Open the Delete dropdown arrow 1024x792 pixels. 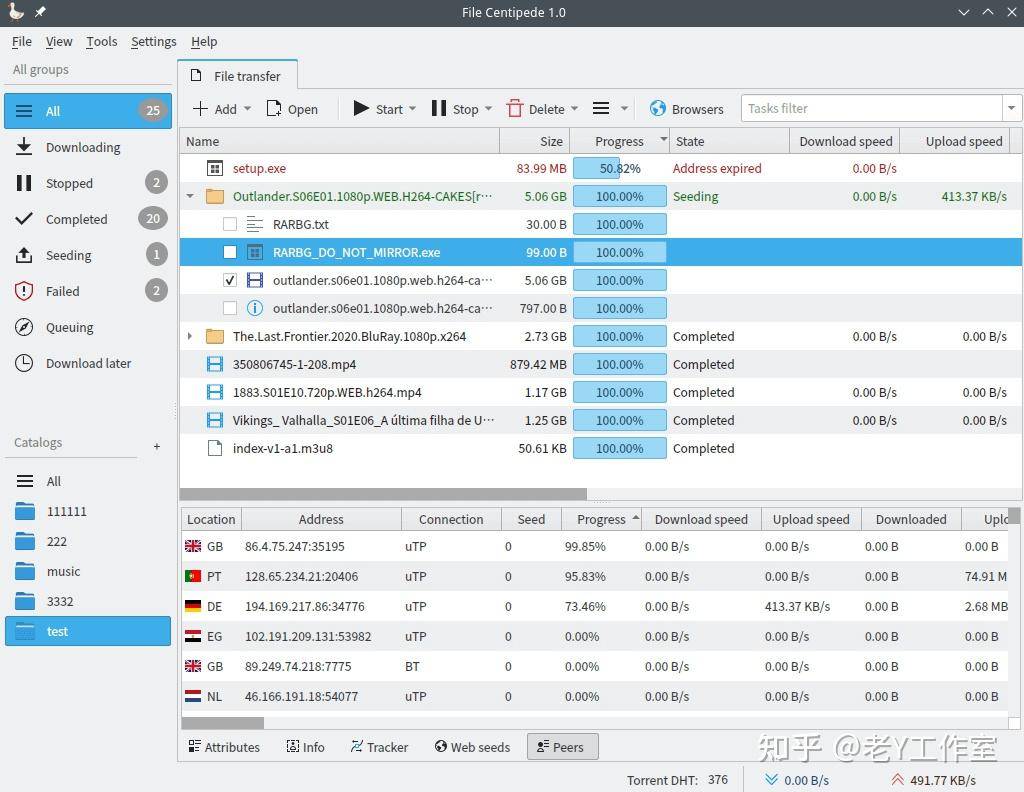pos(574,108)
